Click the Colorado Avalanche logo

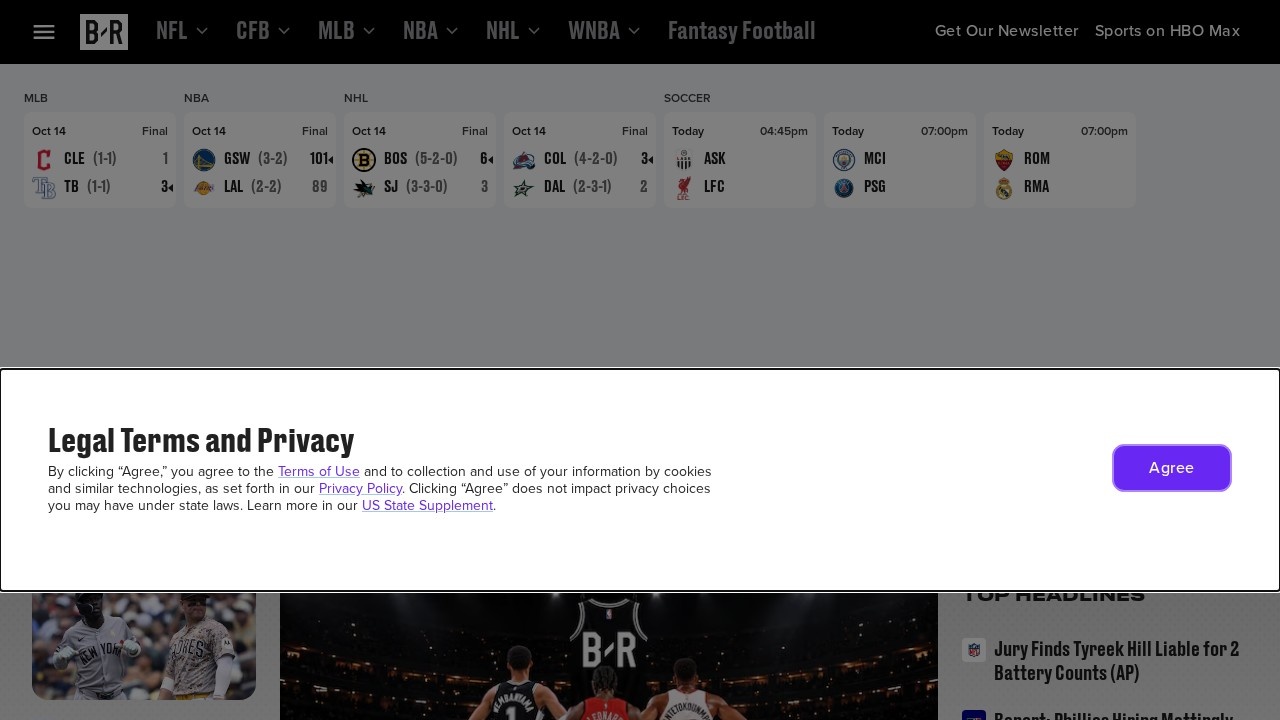click(524, 160)
